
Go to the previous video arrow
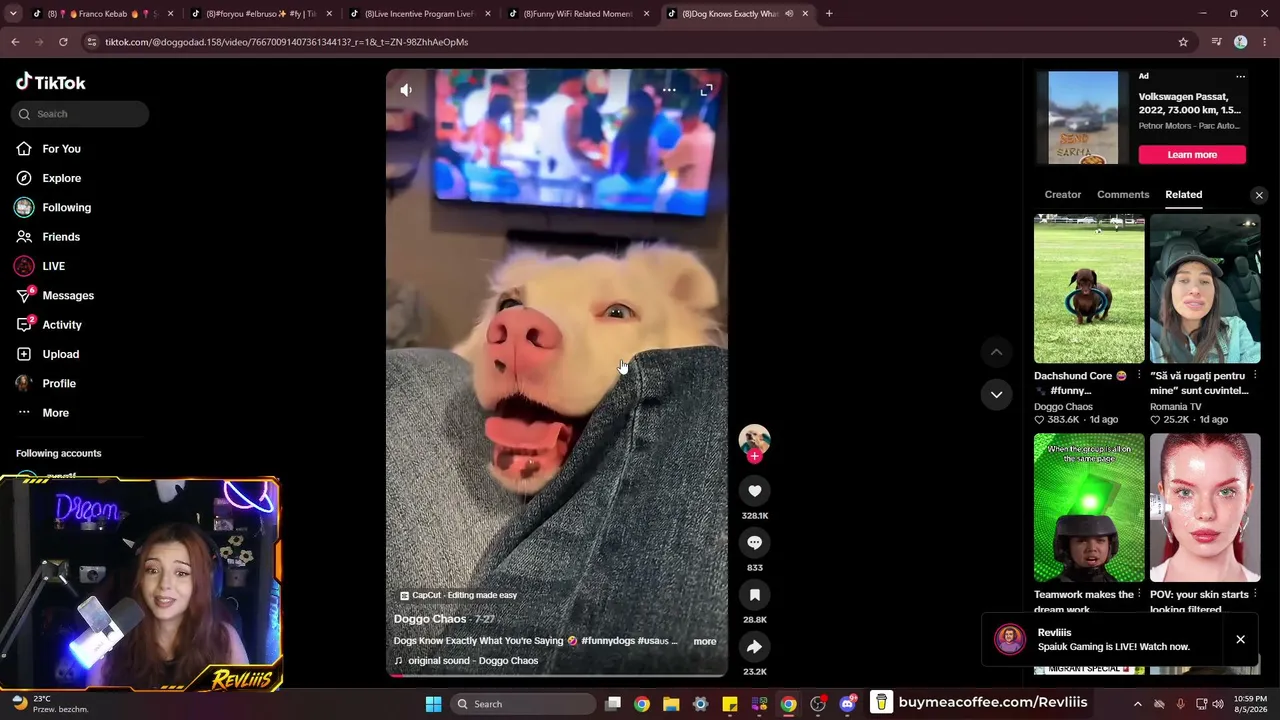click(x=996, y=352)
